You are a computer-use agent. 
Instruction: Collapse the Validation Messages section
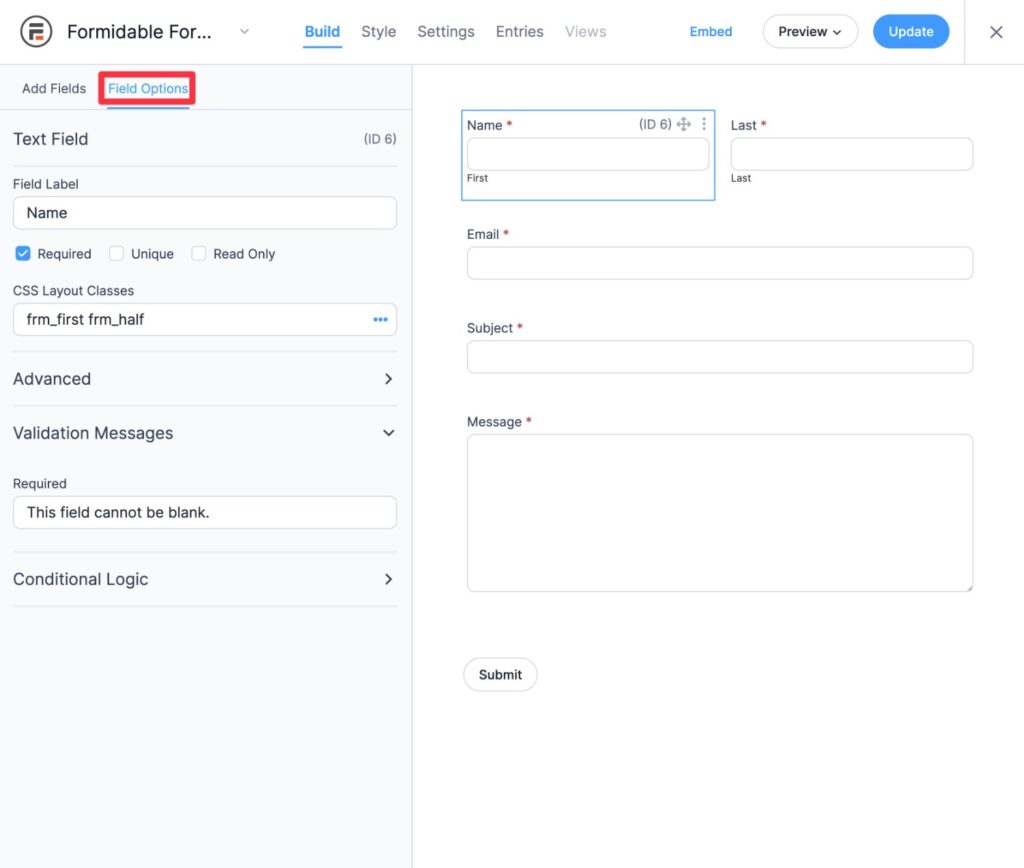(x=204, y=433)
